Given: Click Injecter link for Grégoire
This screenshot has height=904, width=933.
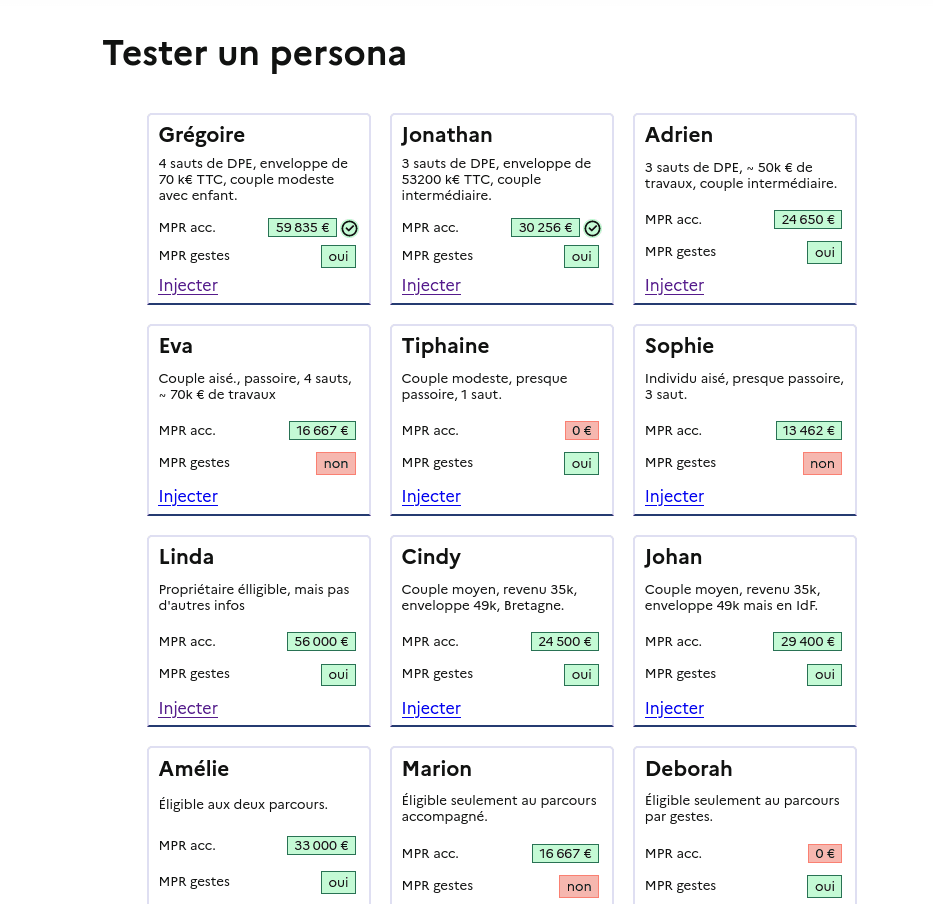Looking at the screenshot, I should 188,285.
